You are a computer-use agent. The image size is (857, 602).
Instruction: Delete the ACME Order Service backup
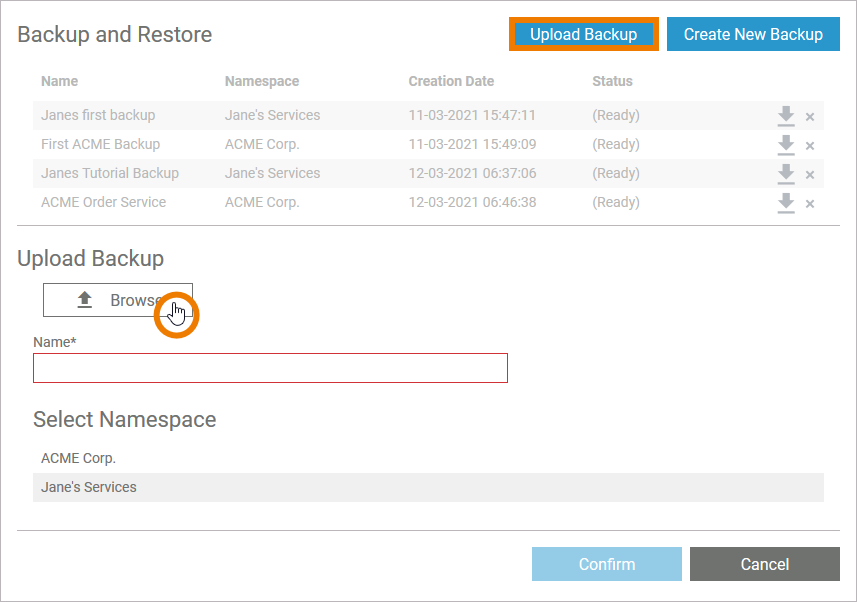(810, 204)
